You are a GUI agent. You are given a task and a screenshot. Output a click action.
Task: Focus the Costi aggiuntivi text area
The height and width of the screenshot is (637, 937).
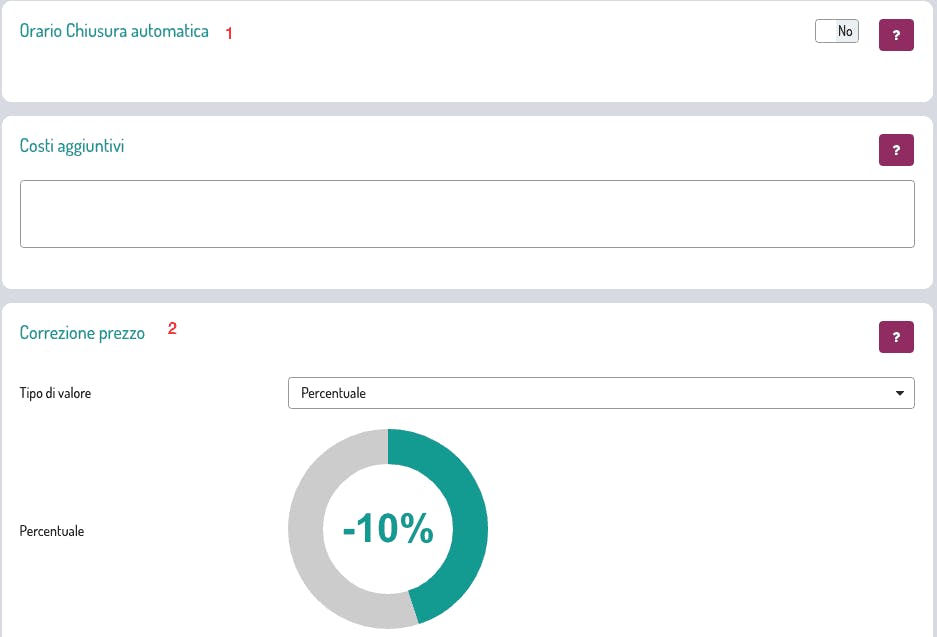pos(467,214)
